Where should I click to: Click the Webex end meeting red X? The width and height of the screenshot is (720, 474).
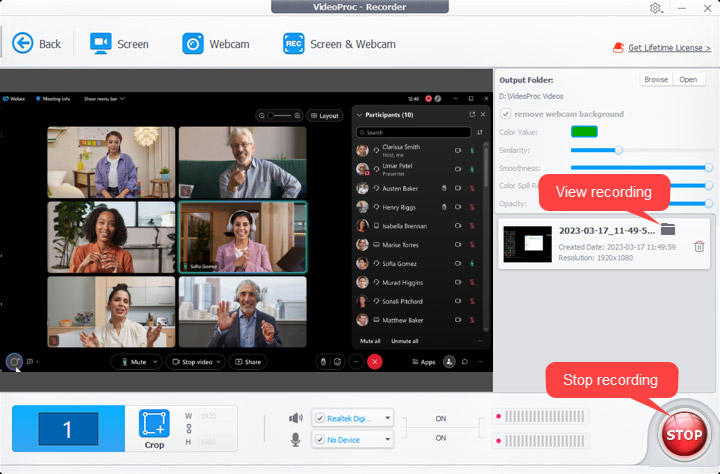pyautogui.click(x=375, y=362)
